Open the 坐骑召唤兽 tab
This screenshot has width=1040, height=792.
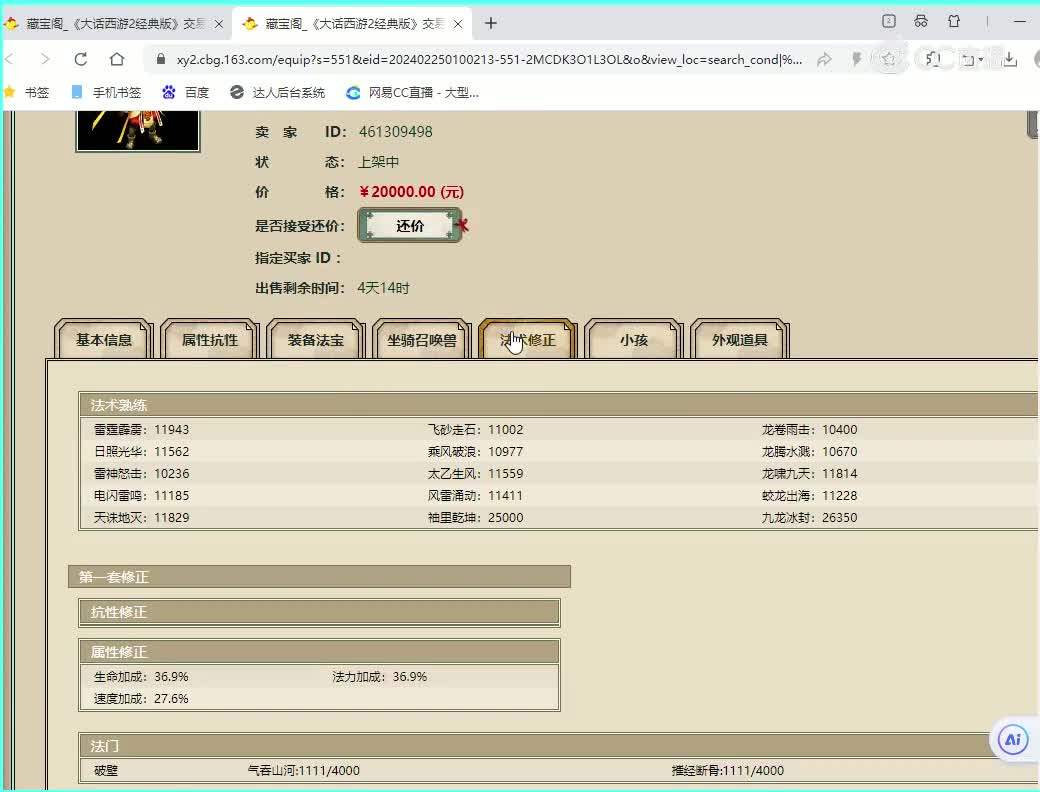[422, 340]
